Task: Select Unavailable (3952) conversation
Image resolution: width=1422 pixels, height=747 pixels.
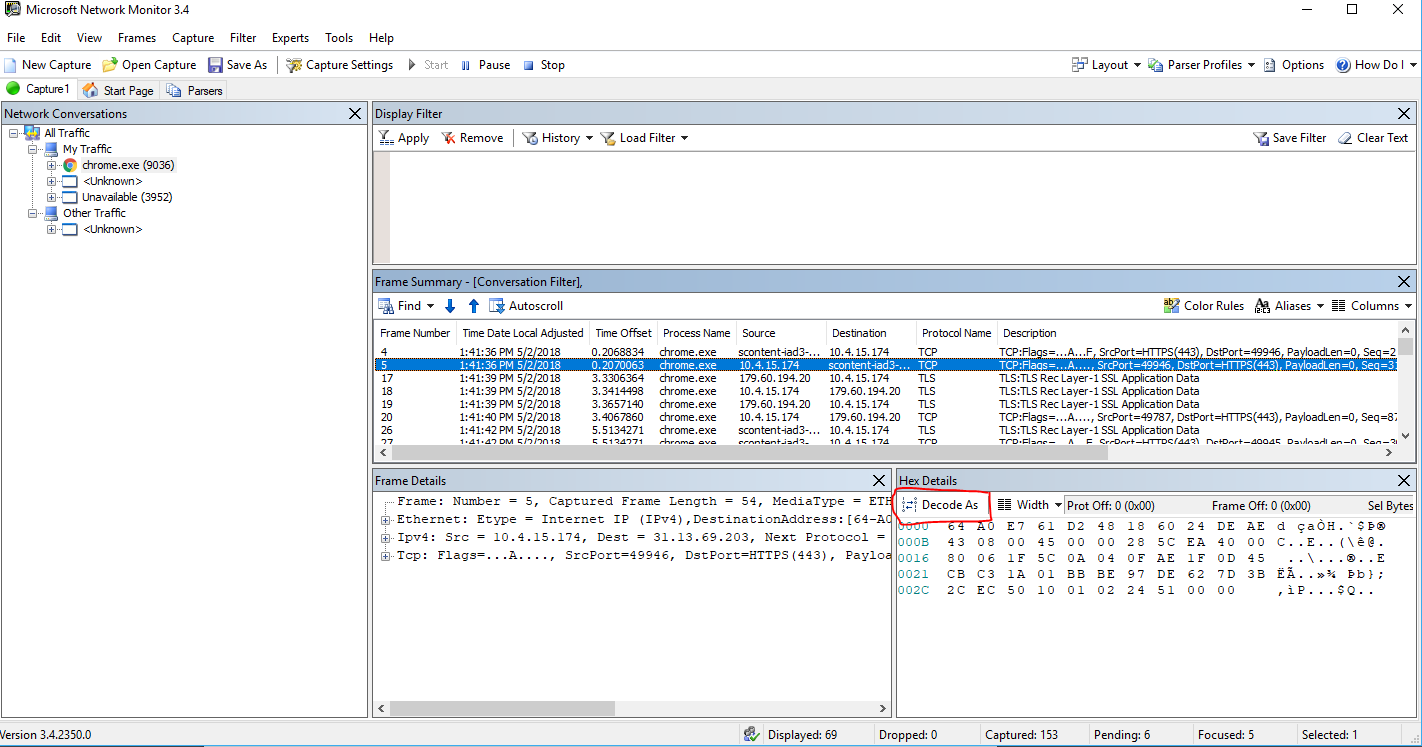Action: 127,197
